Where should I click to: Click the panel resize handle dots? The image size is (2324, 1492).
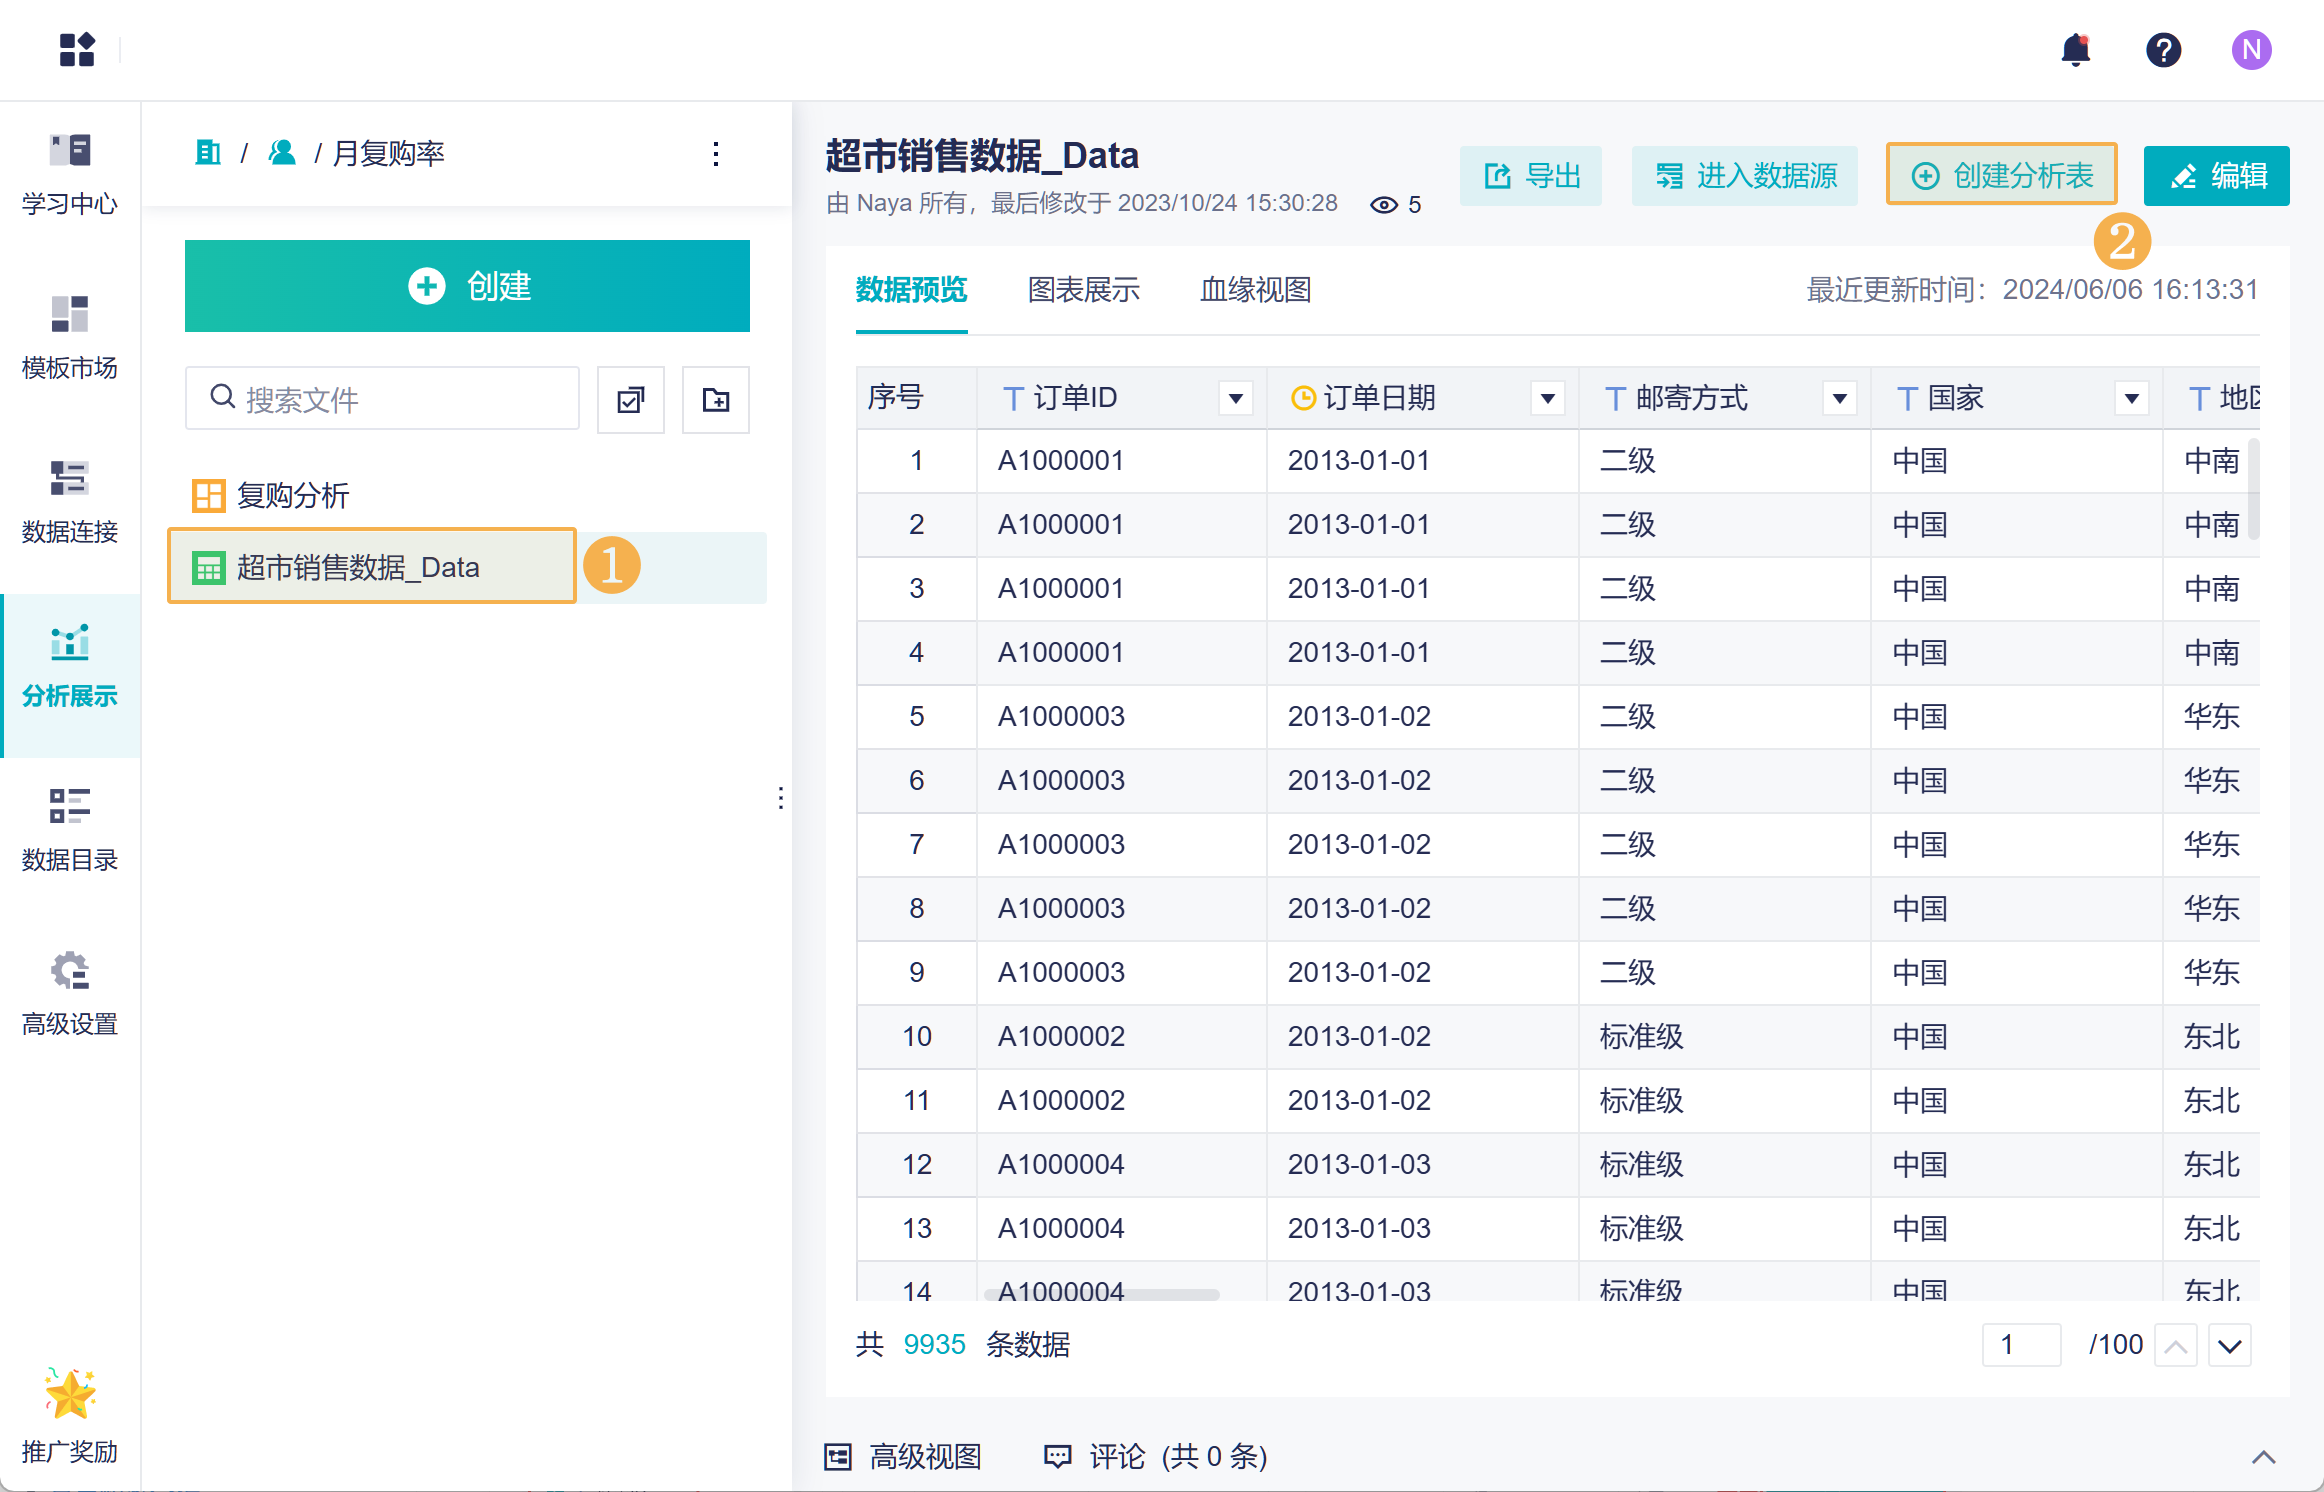781,798
